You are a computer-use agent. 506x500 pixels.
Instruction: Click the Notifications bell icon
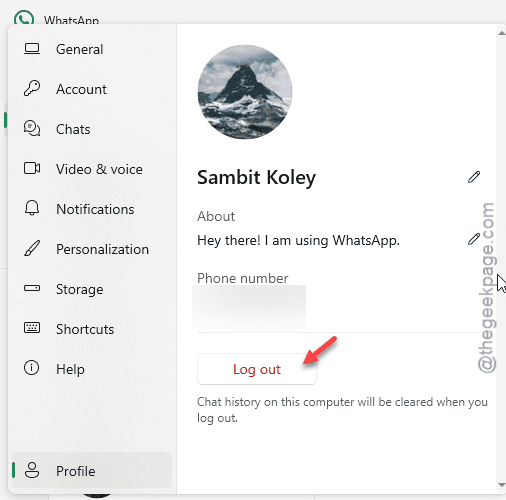click(32, 208)
